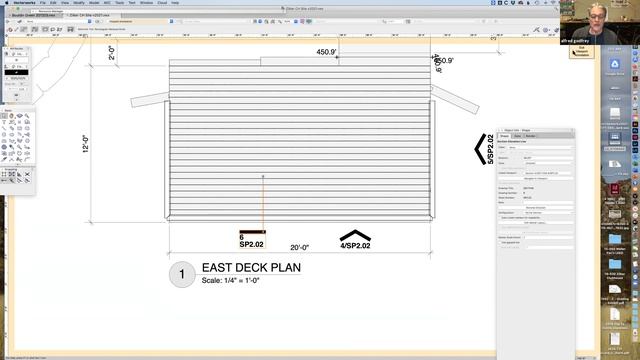Toggle Snap to Angle in Snapping palette
The height and width of the screenshot is (360, 640).
20,174
